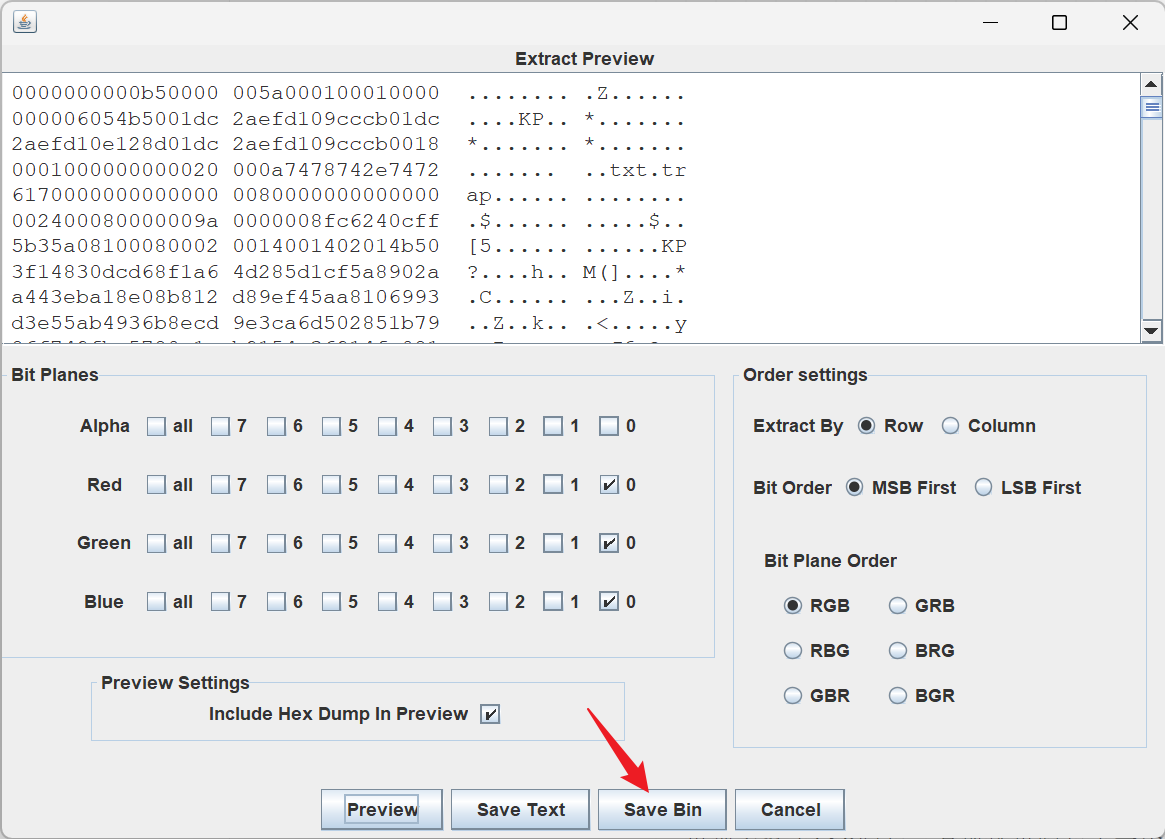Select Extract By Column option
Screen dimensions: 1165x839
click(951, 426)
